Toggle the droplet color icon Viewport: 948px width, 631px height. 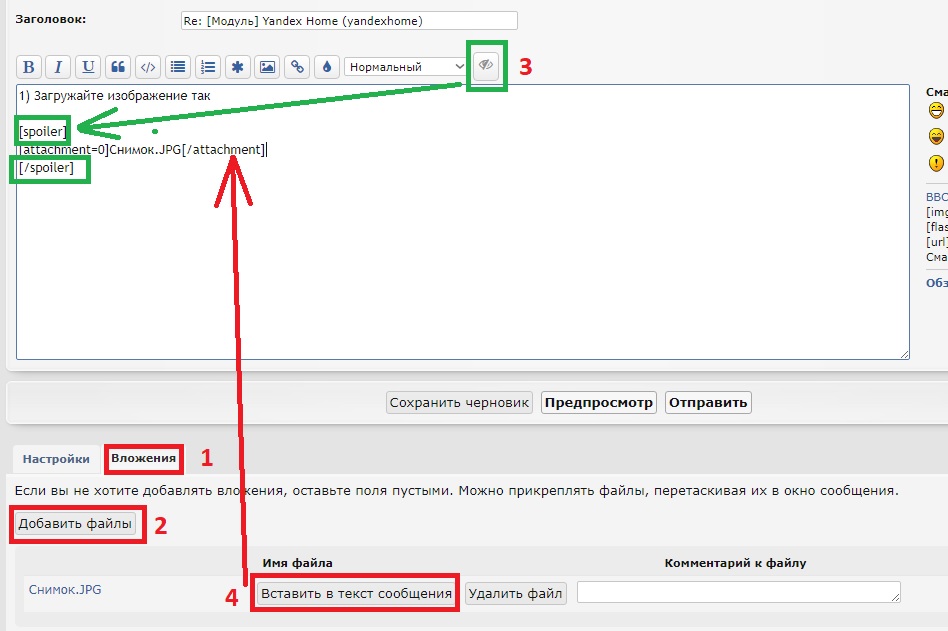point(327,67)
